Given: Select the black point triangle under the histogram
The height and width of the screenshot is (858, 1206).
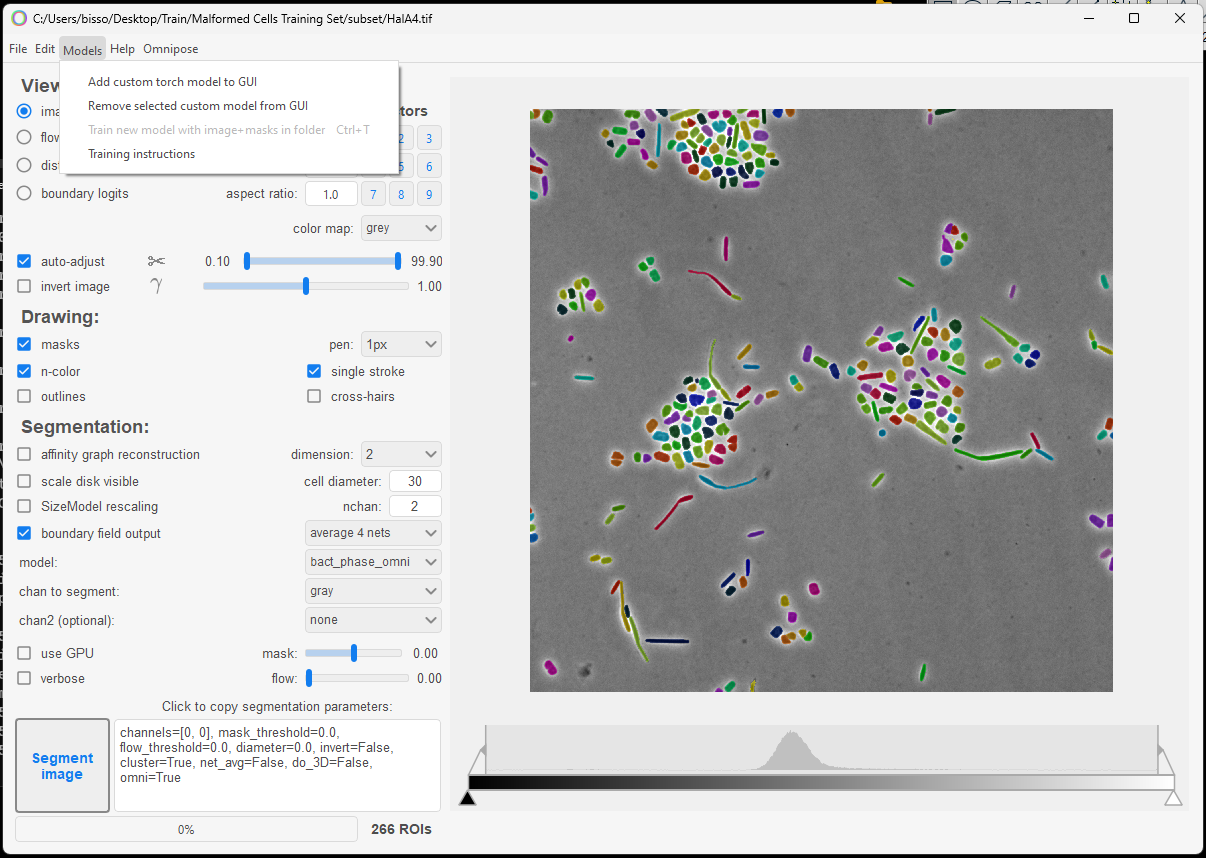Looking at the screenshot, I should 467,798.
